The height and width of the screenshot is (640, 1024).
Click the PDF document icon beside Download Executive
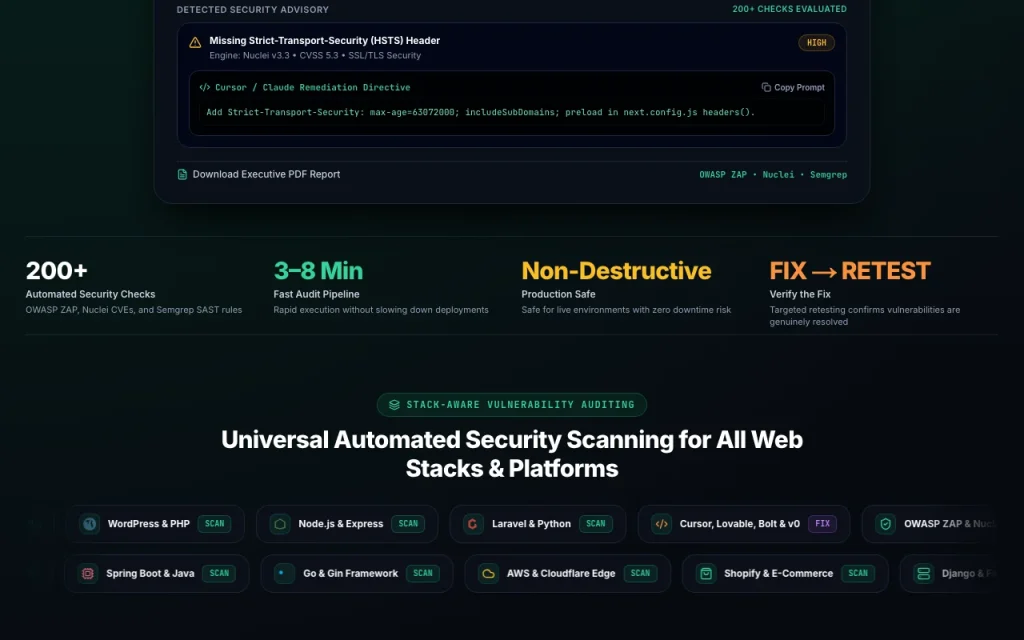pyautogui.click(x=182, y=174)
